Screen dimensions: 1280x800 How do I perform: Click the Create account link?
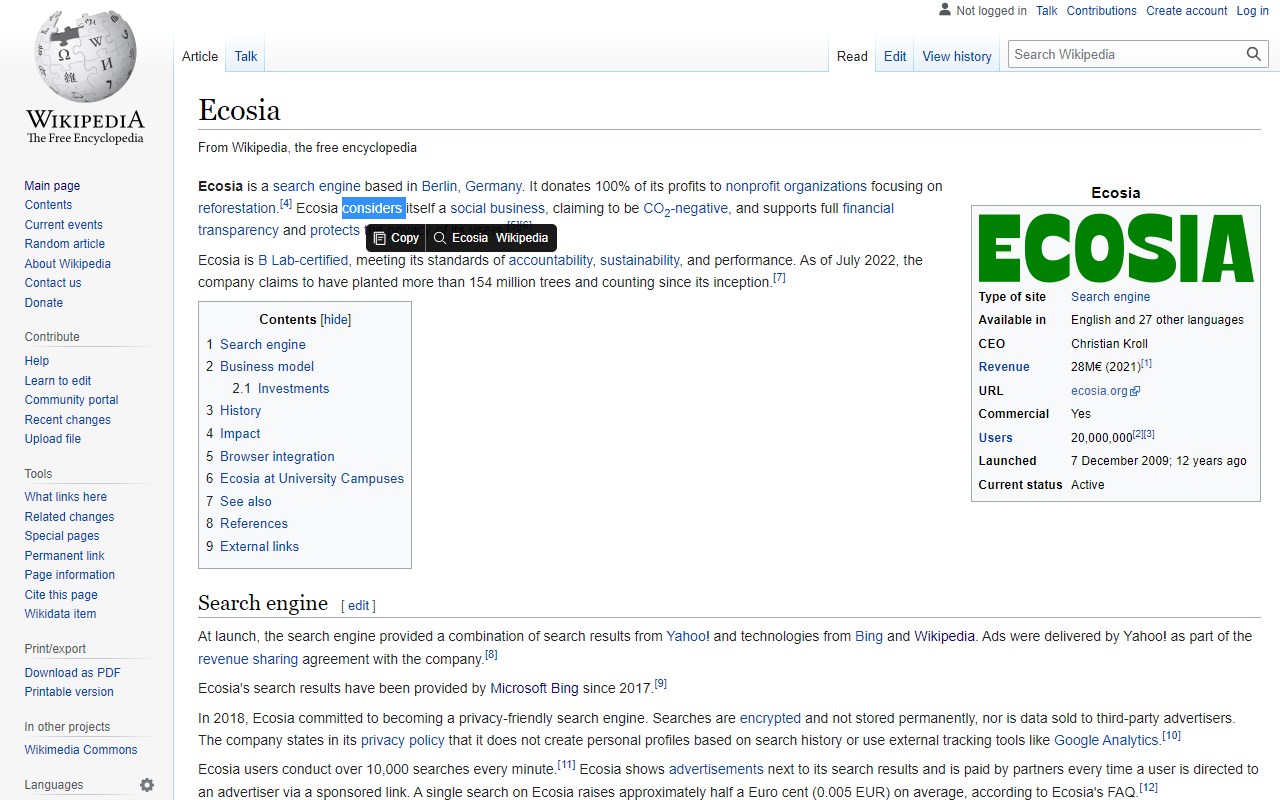[x=1187, y=11]
